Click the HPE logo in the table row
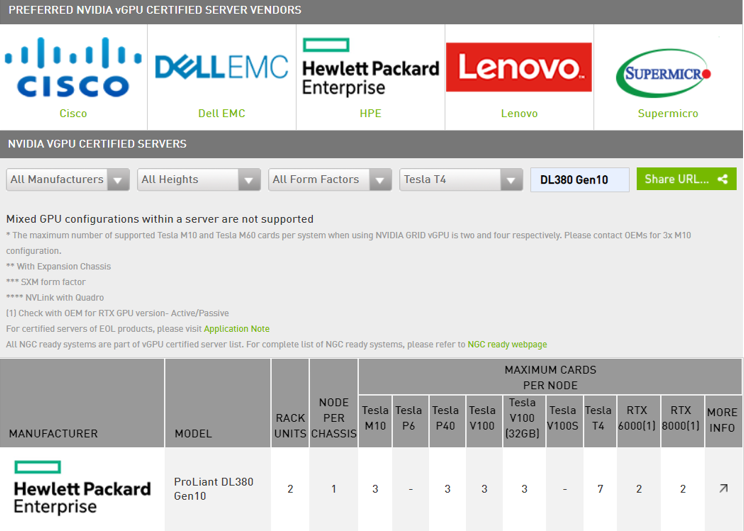The height and width of the screenshot is (531, 744). coord(82,487)
